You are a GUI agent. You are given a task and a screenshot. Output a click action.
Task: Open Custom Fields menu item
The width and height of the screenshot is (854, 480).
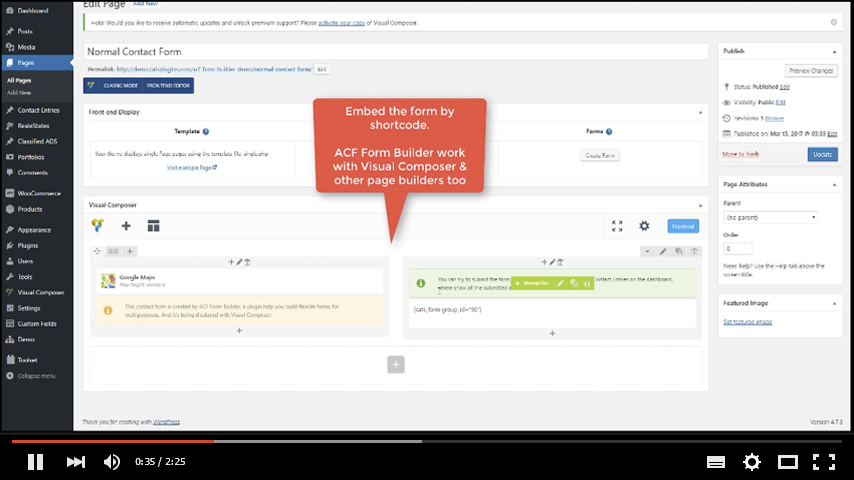click(x=36, y=324)
